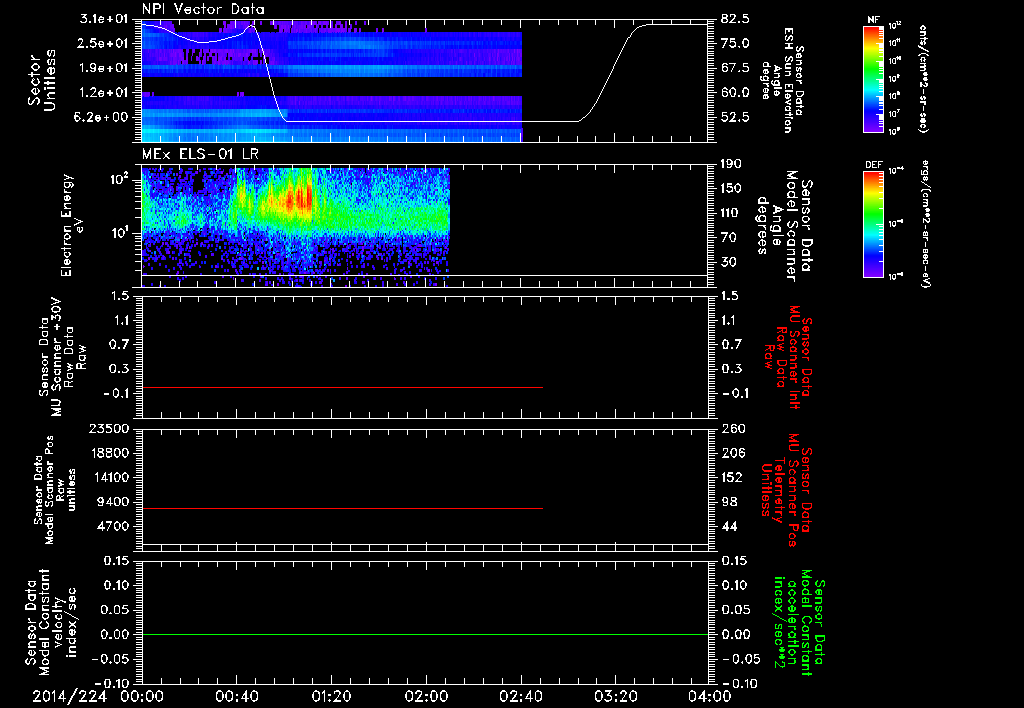Image resolution: width=1024 pixels, height=708 pixels.
Task: Click the 00:40 time axis label
Action: tap(236, 697)
